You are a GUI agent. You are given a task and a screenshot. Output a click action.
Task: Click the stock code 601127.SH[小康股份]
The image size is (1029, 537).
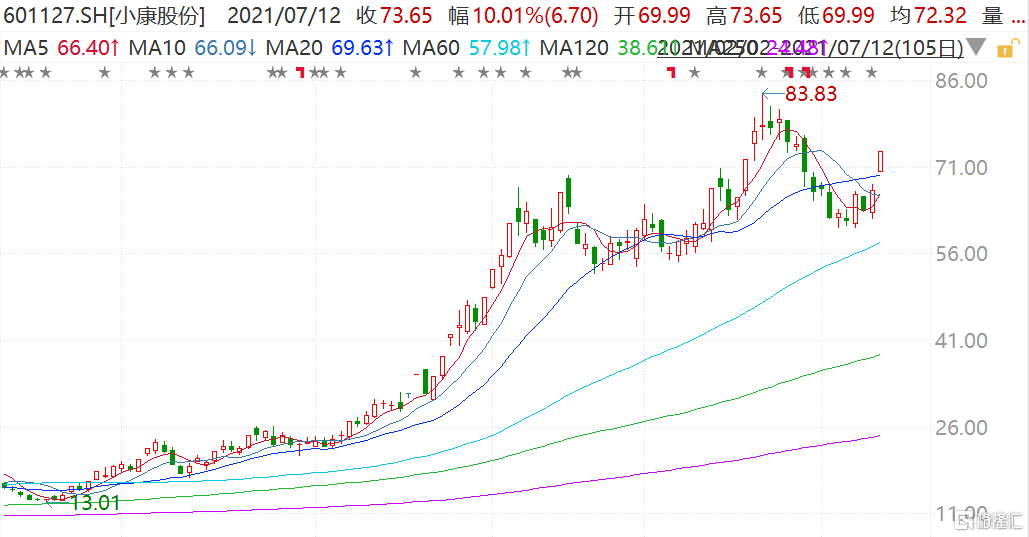tap(104, 15)
